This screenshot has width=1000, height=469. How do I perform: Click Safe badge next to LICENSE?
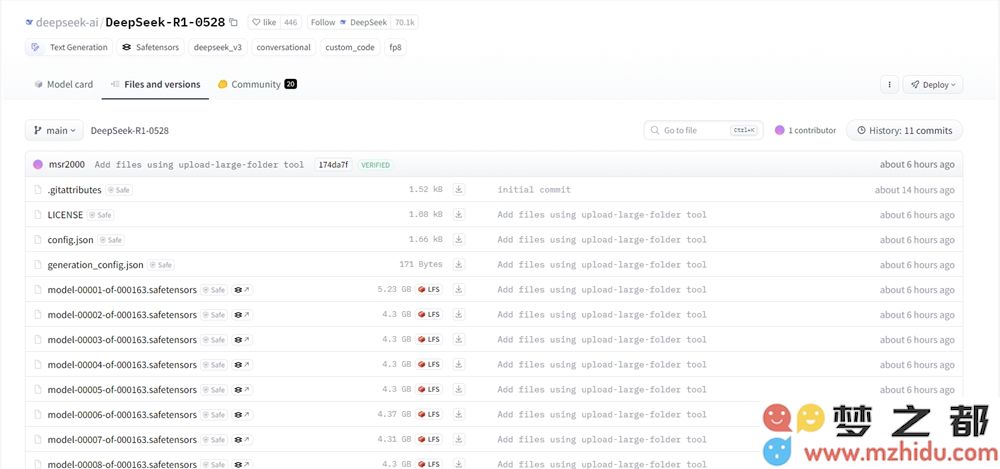click(x=101, y=215)
